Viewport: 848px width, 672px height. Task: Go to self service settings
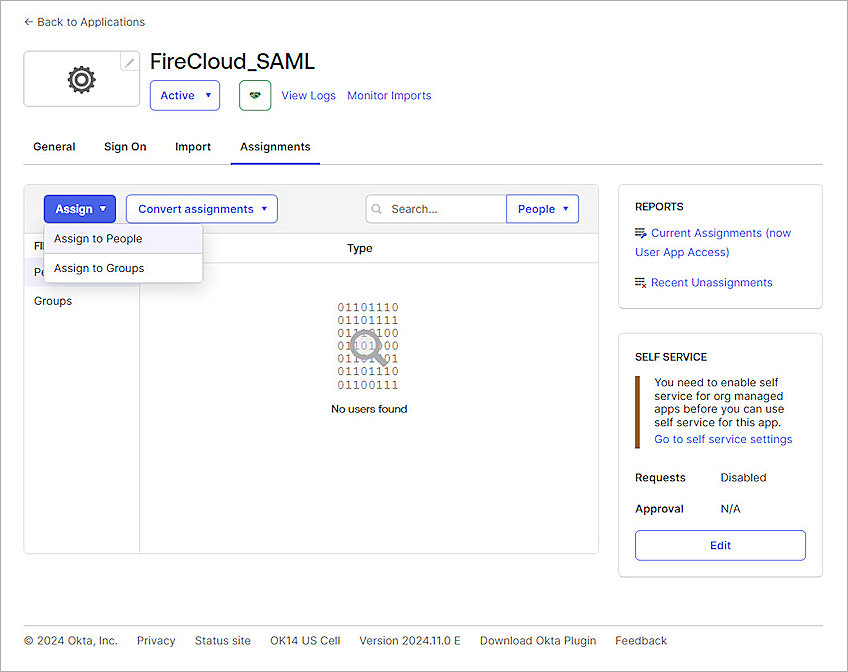click(x=722, y=439)
